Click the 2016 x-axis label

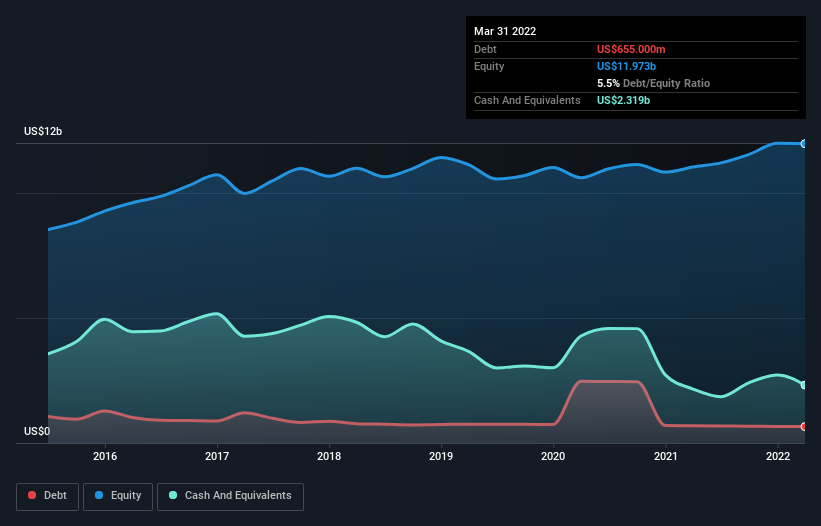[x=105, y=456]
